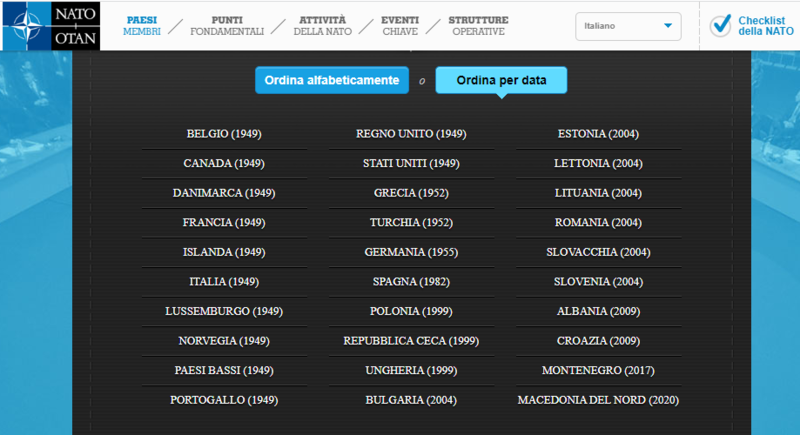This screenshot has width=800, height=435.
Task: Click the Checklist della NATO checkmark icon
Action: click(x=720, y=25)
